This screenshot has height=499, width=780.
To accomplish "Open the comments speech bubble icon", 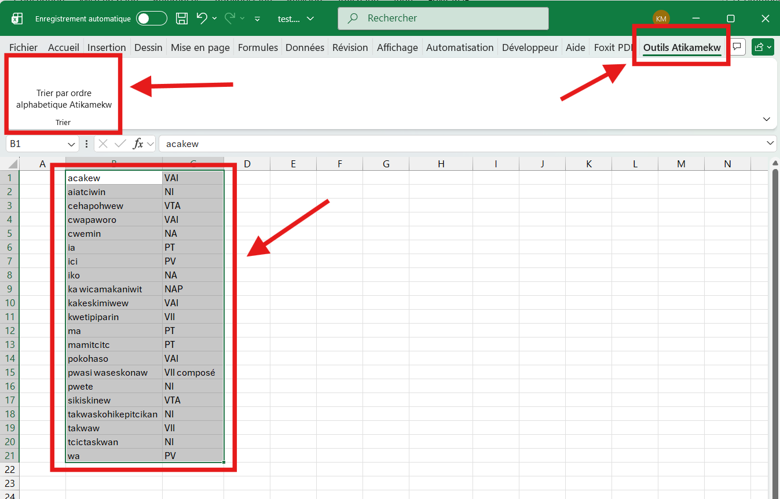I will 737,47.
